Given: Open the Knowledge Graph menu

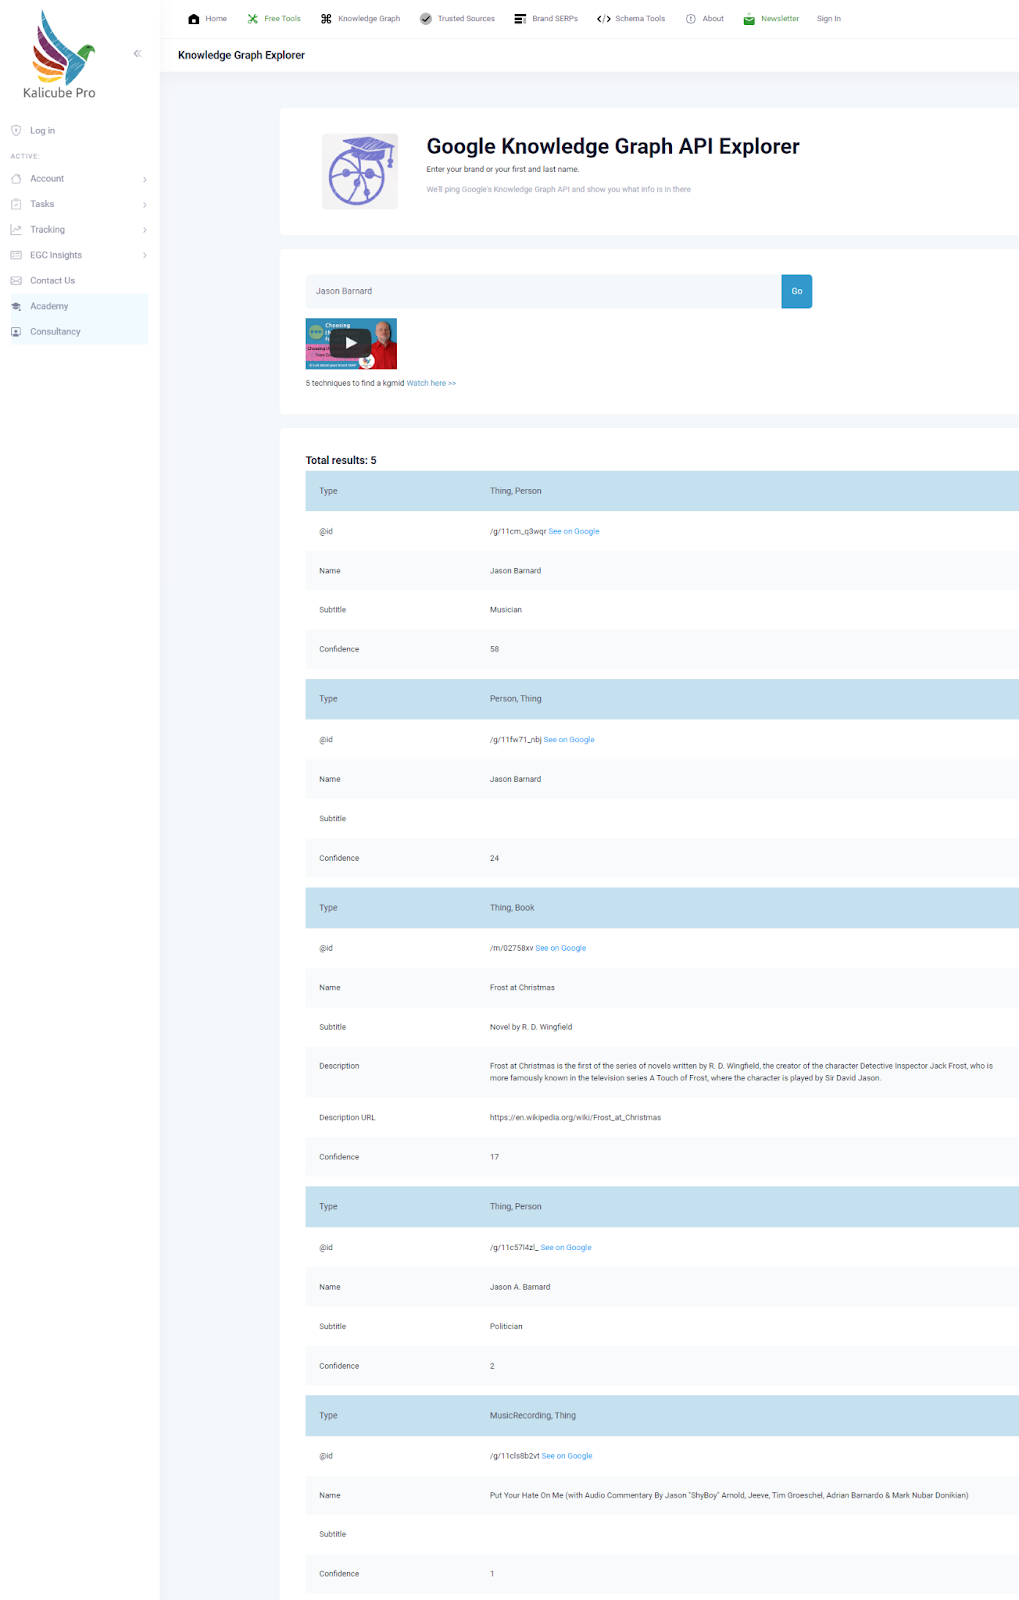Looking at the screenshot, I should pos(369,19).
